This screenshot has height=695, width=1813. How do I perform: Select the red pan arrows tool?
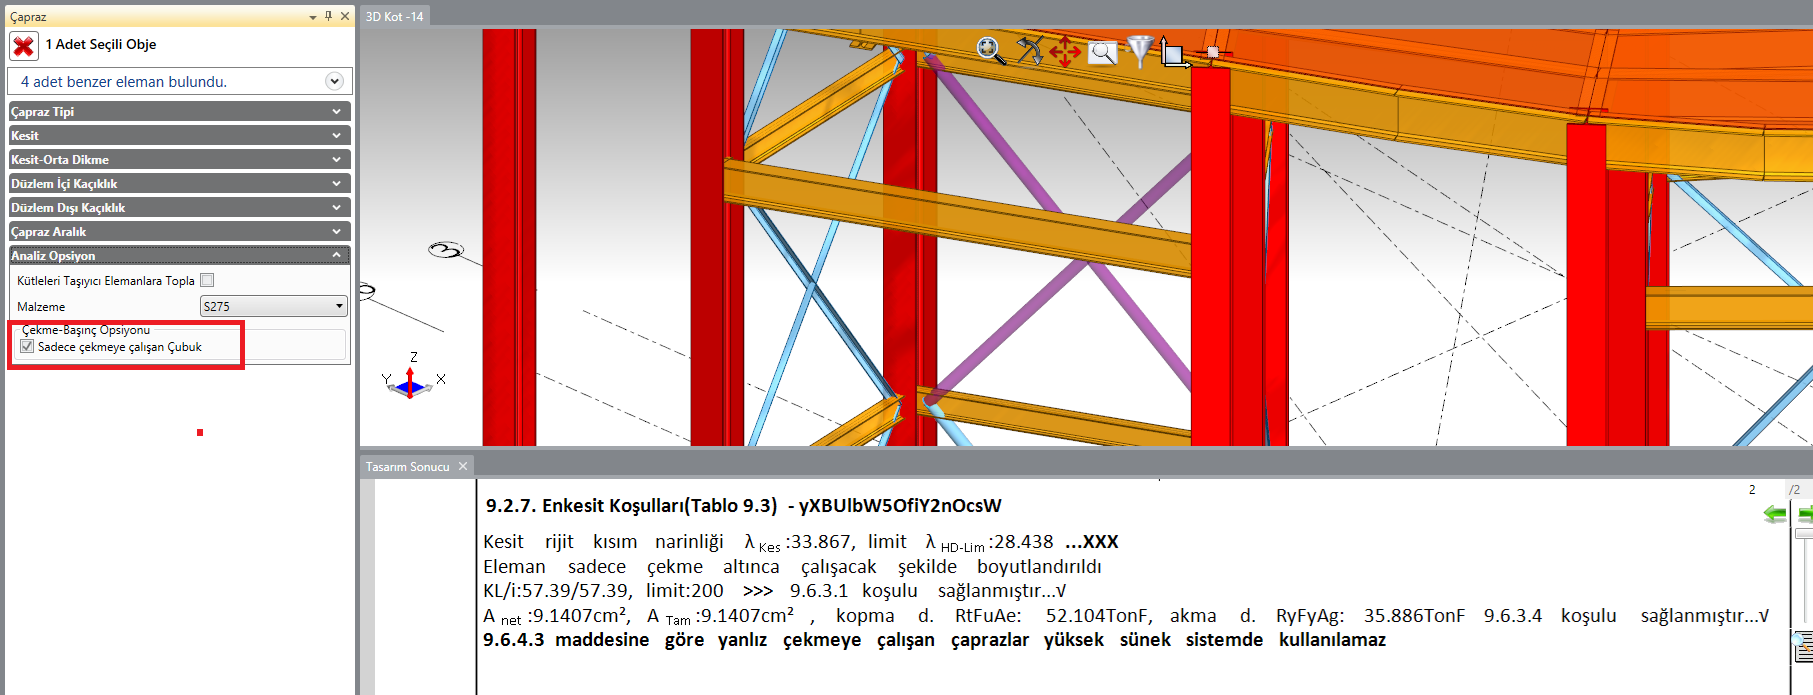tap(1065, 51)
